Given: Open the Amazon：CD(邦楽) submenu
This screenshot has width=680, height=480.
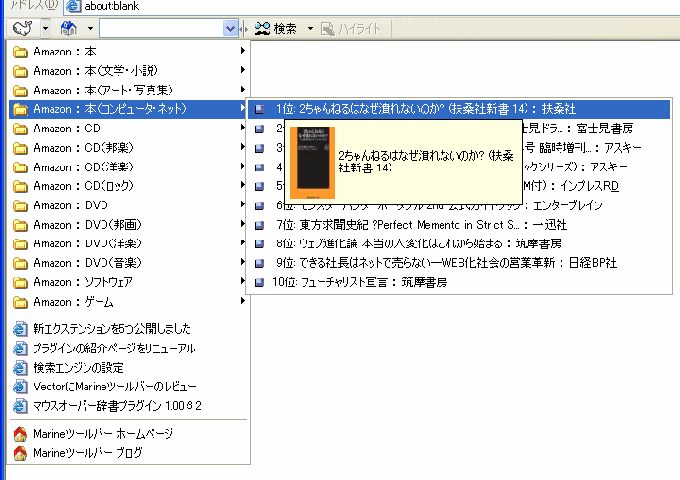Looking at the screenshot, I should [x=129, y=147].
